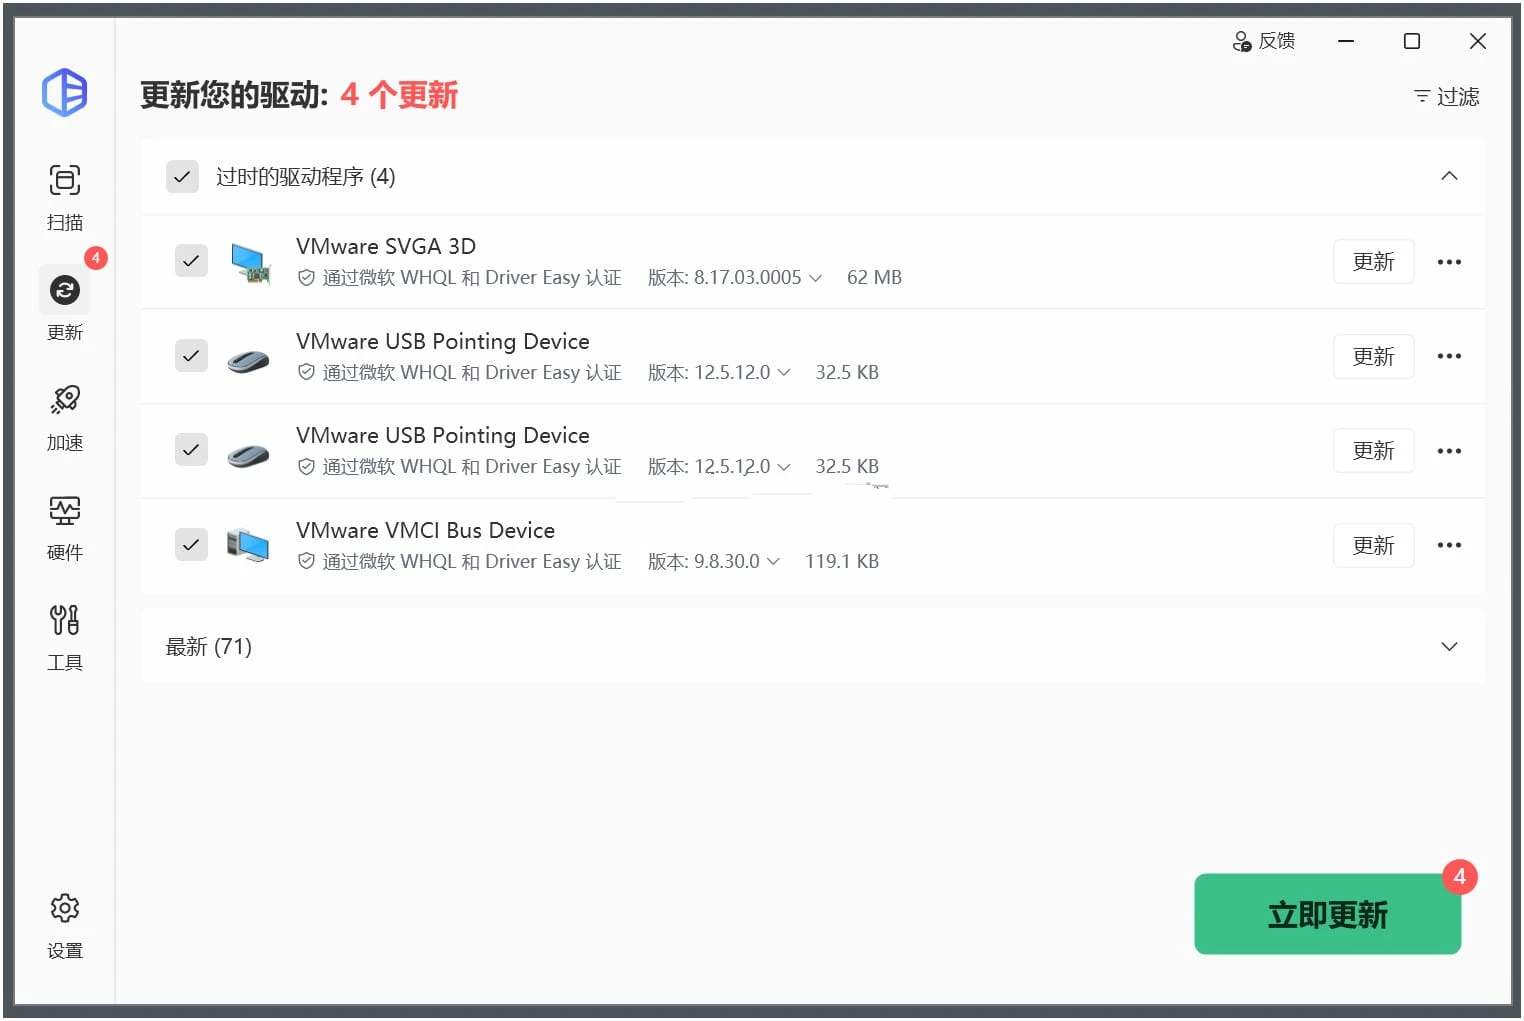Open the 加速 (Speed up) sidebar section
1524x1021 pixels.
[x=65, y=417]
